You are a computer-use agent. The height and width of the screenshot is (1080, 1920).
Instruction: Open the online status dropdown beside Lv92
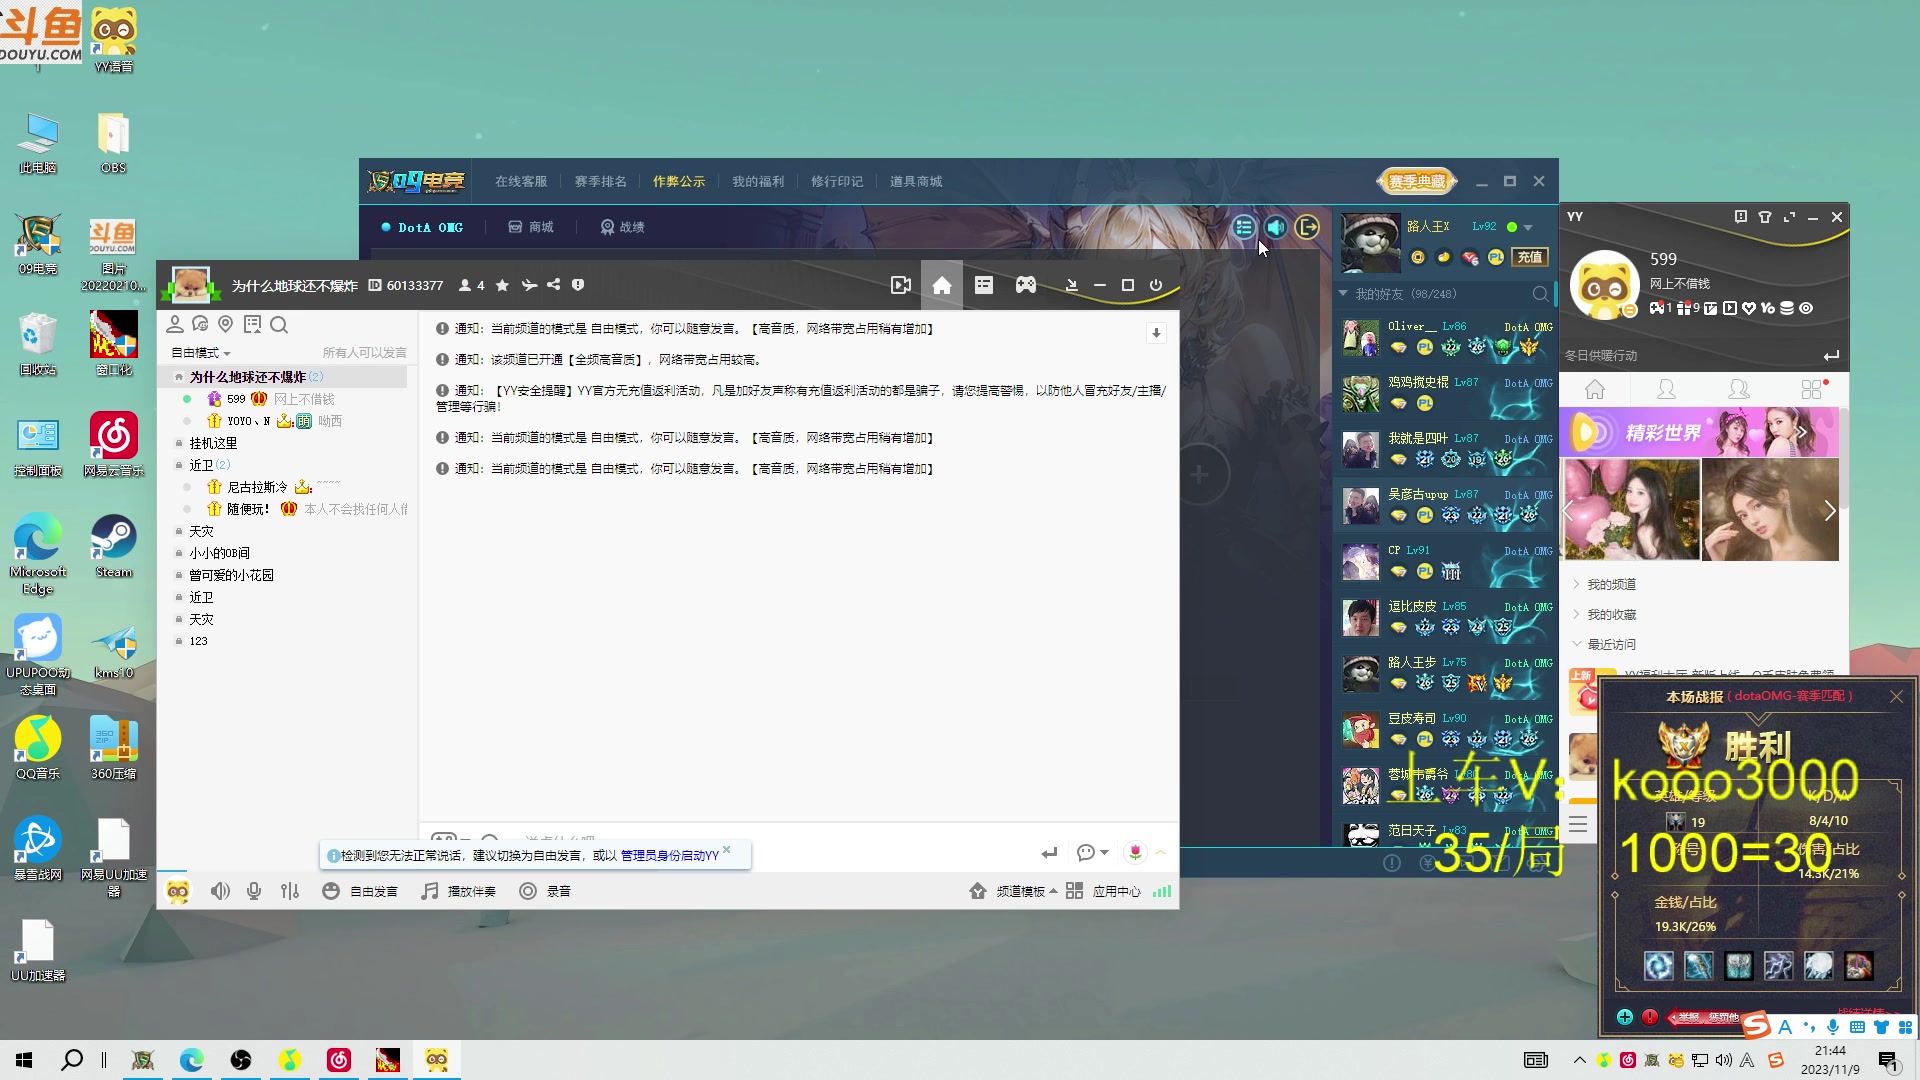tap(1528, 228)
